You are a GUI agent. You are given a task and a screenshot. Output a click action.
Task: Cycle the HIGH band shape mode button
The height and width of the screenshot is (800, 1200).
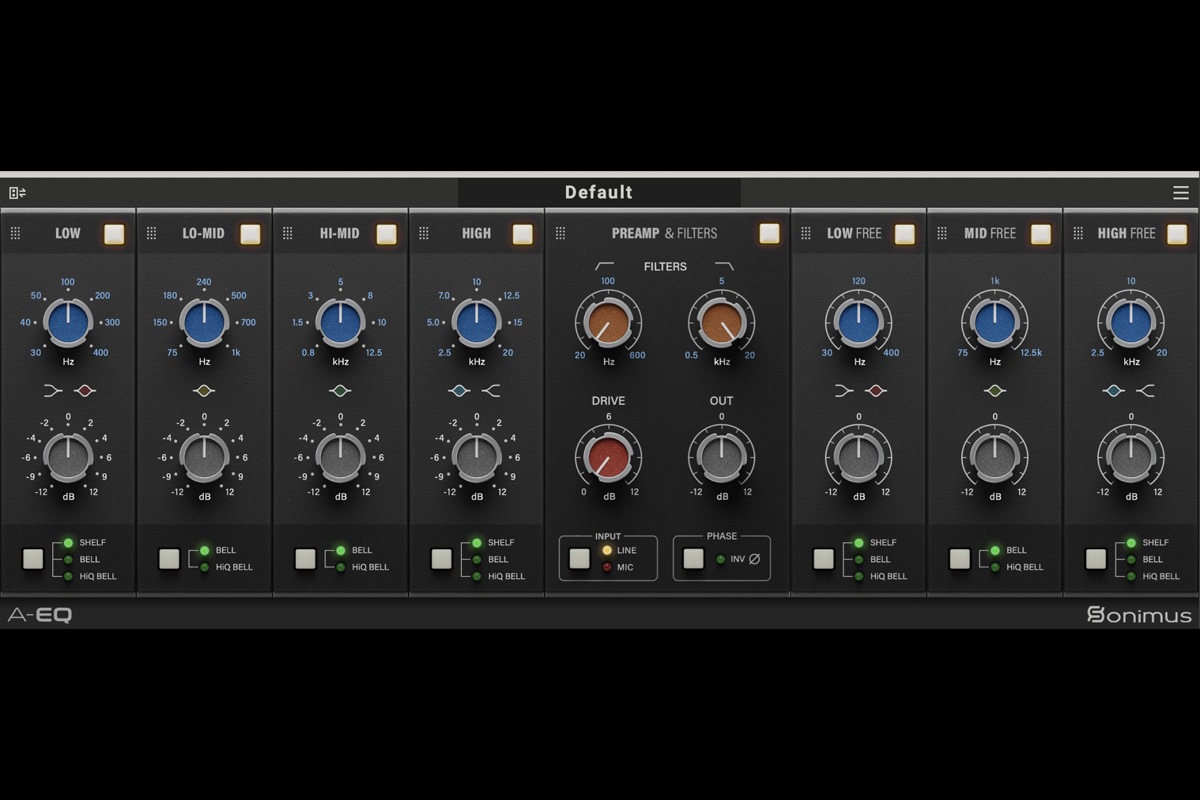tap(441, 559)
